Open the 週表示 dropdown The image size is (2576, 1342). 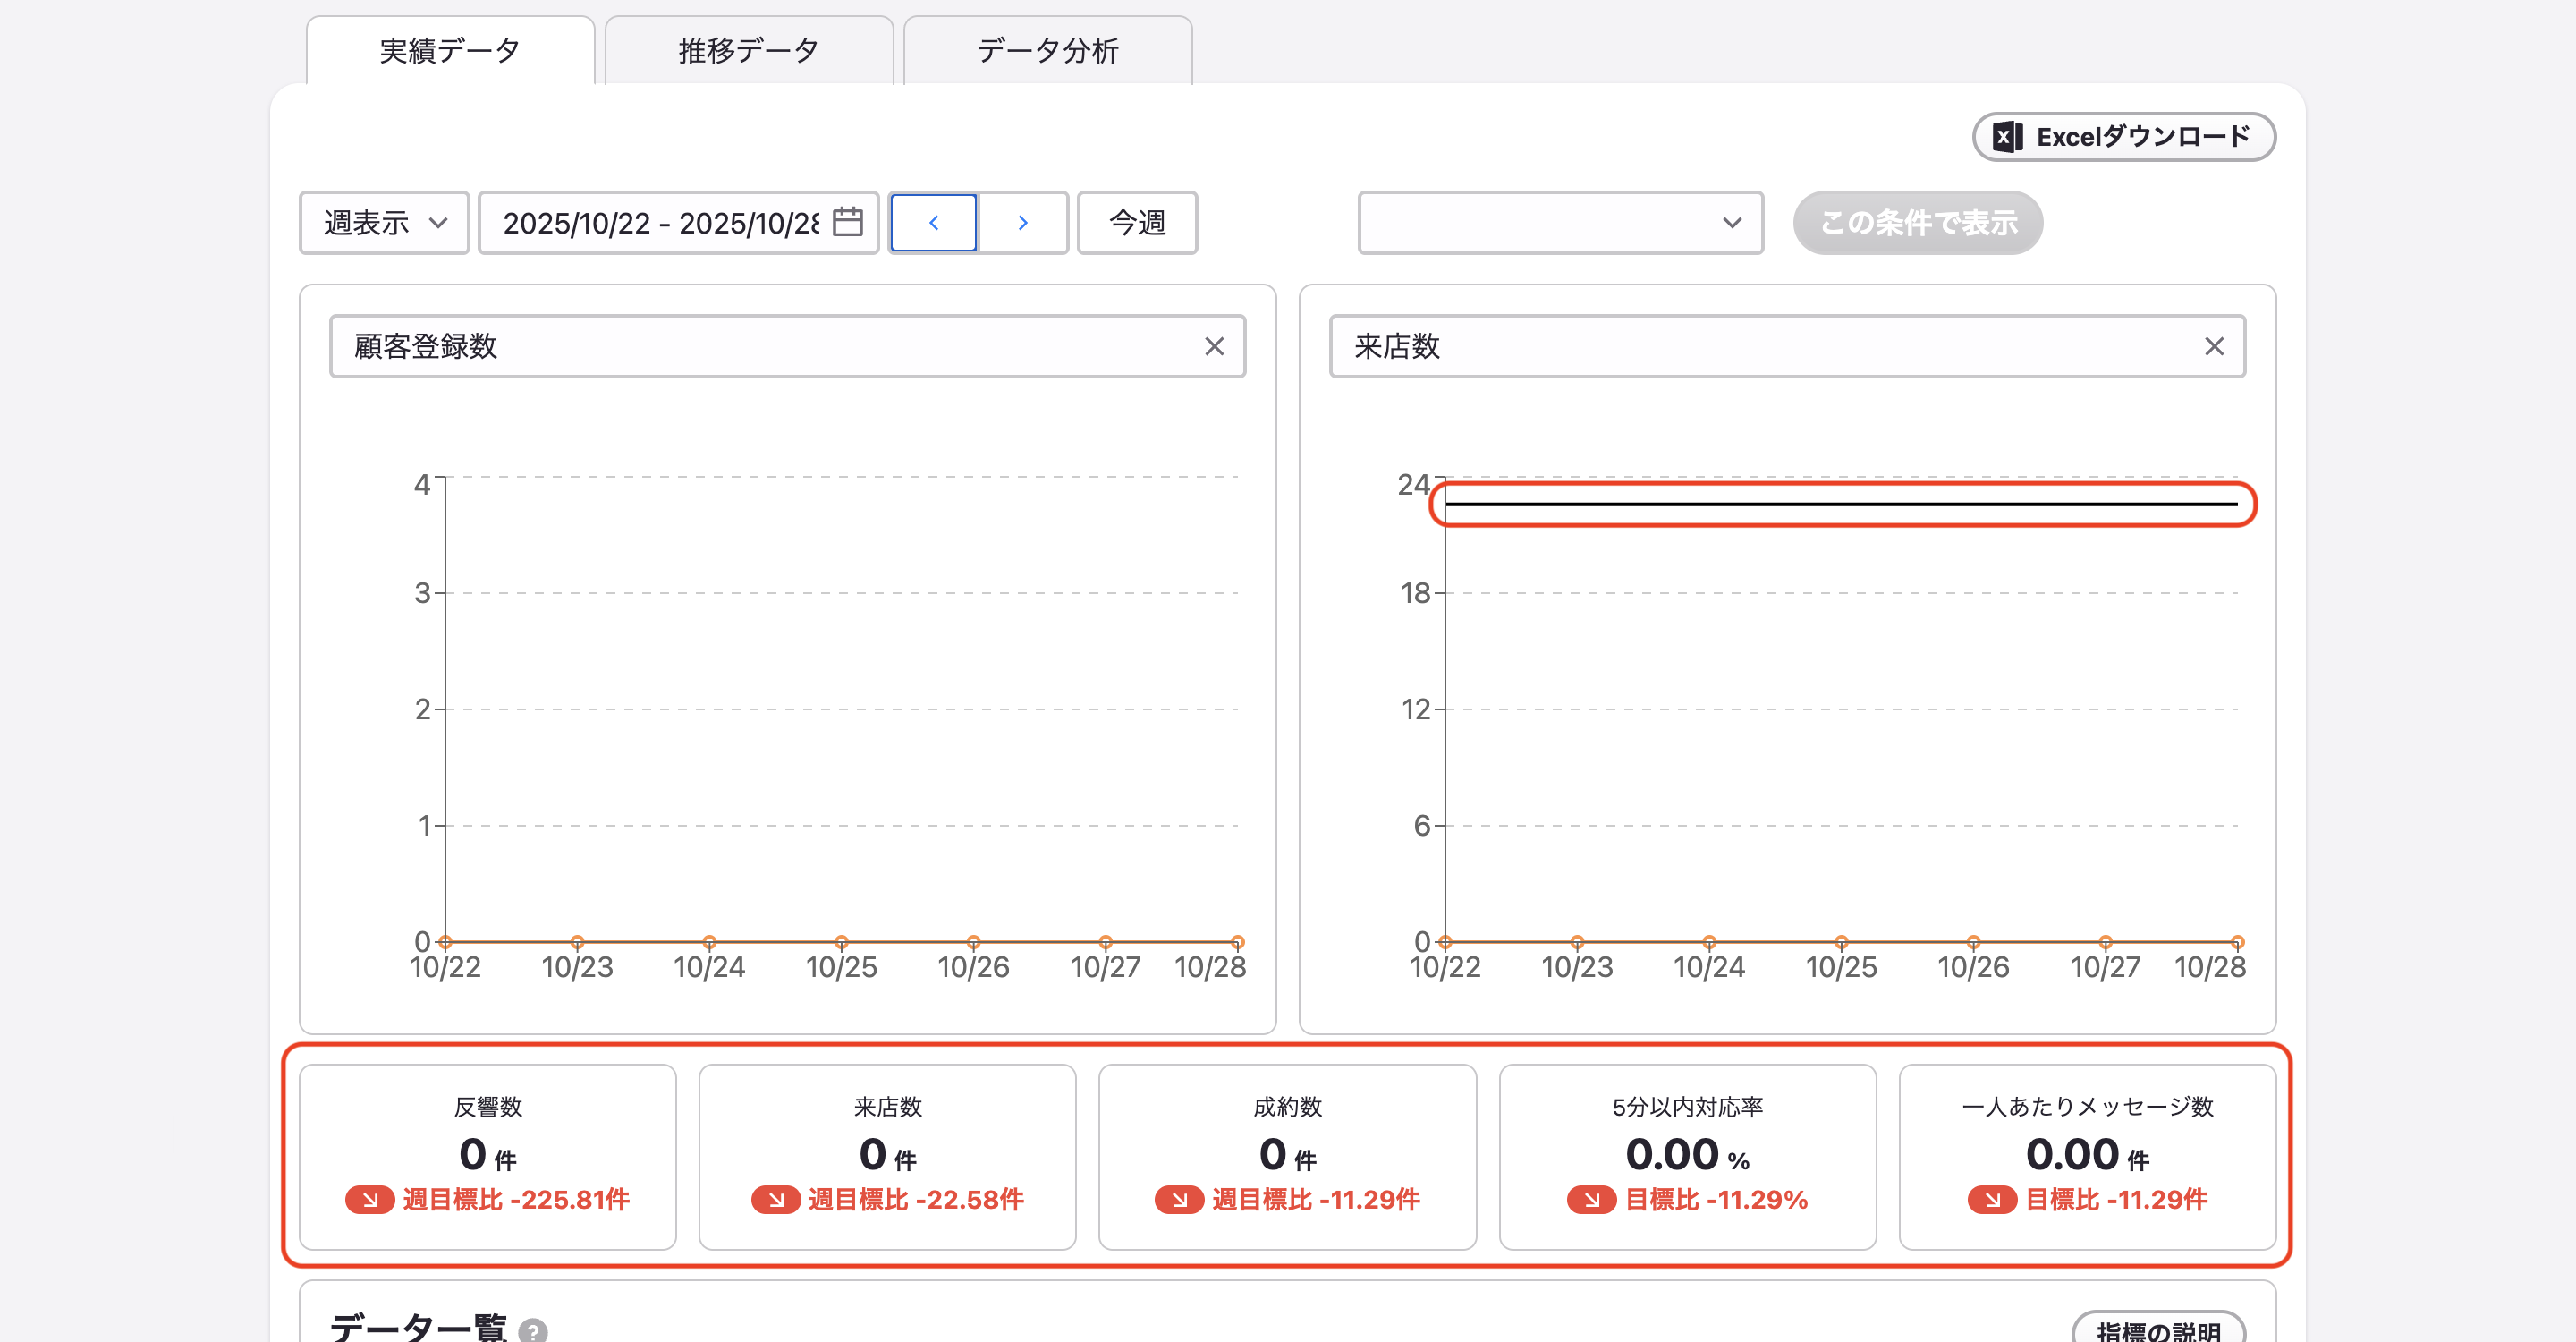point(384,222)
